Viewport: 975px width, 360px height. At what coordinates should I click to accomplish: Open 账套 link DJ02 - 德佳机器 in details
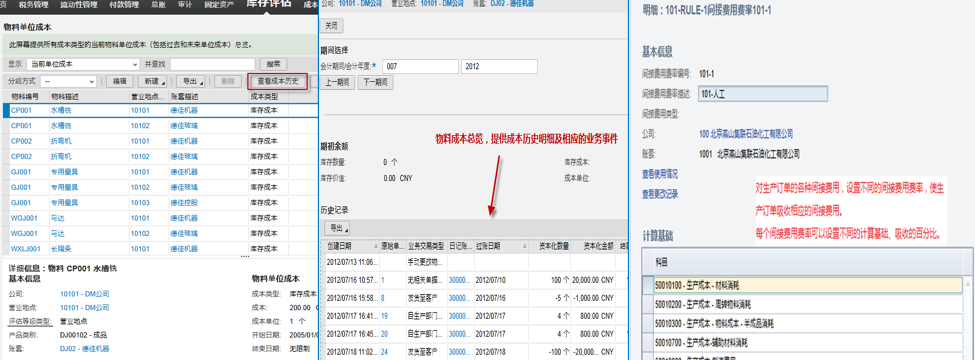(x=85, y=349)
